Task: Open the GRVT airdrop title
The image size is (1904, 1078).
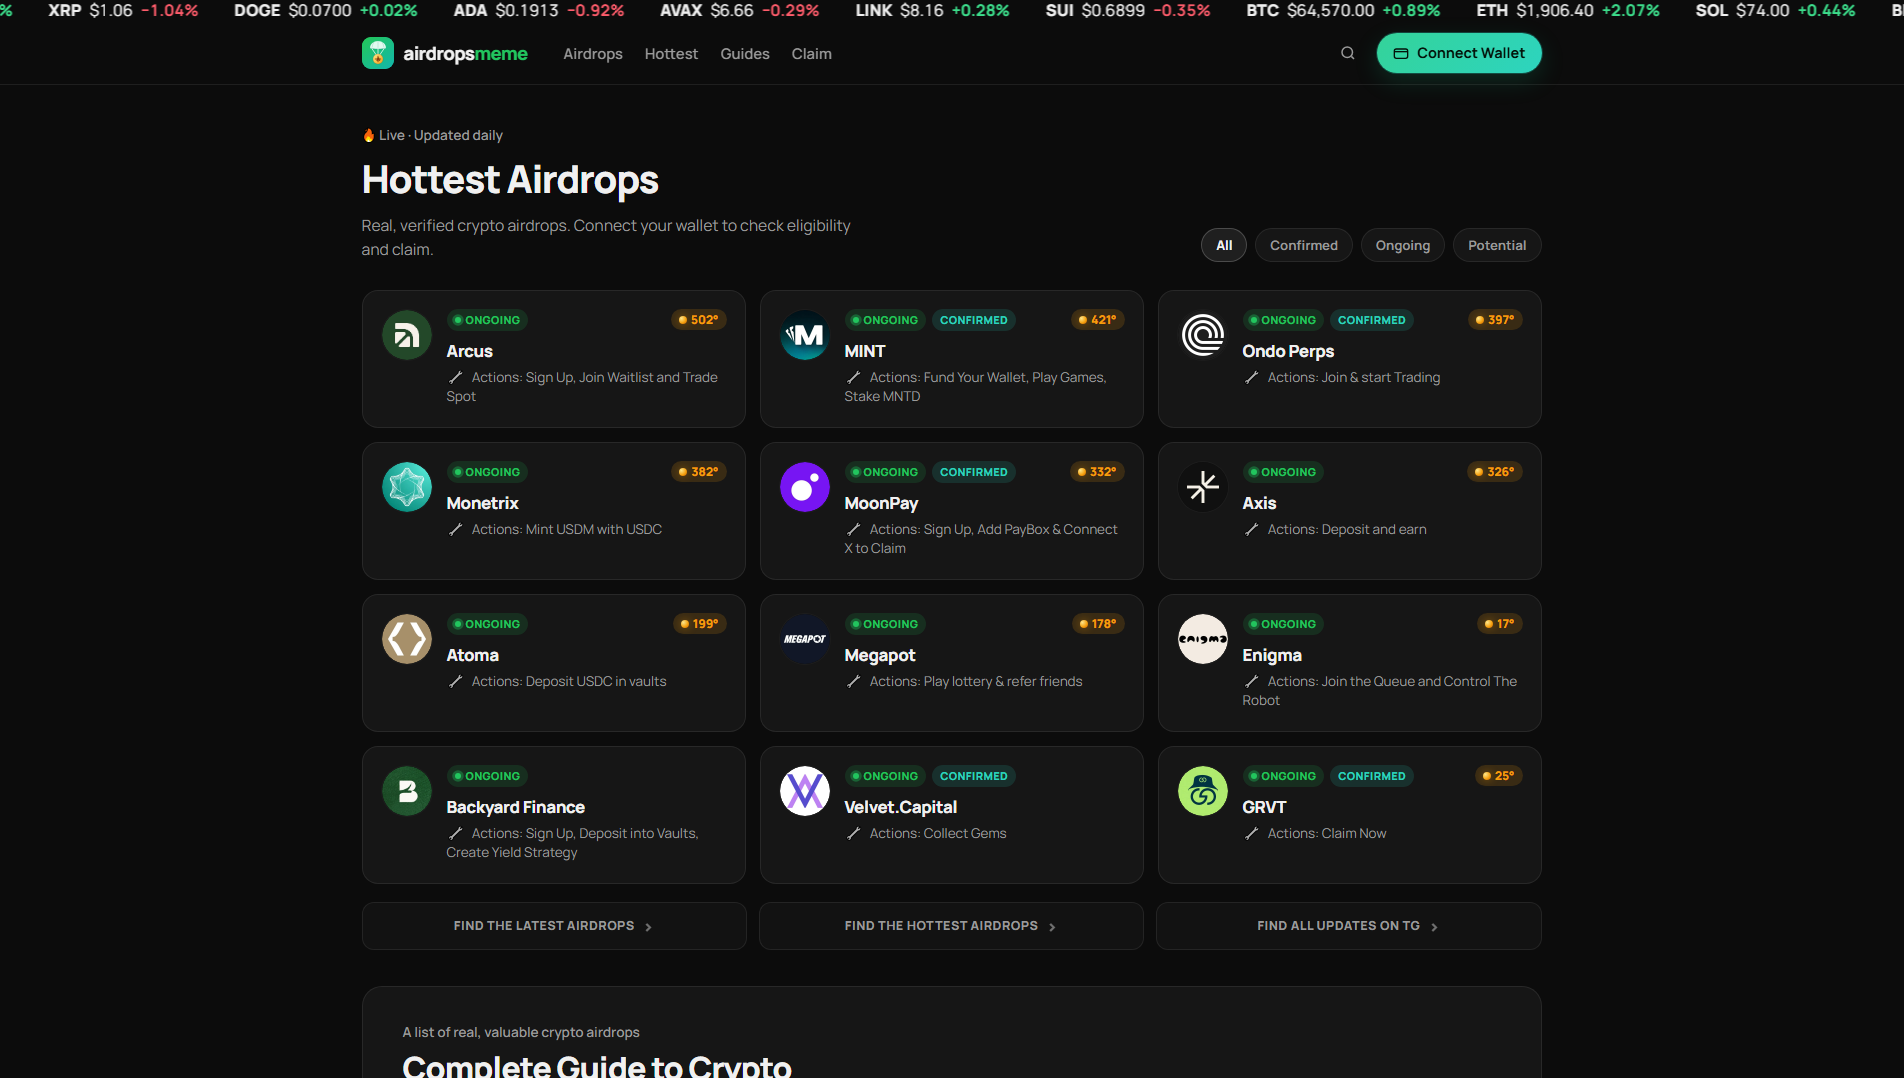Action: pyautogui.click(x=1264, y=807)
